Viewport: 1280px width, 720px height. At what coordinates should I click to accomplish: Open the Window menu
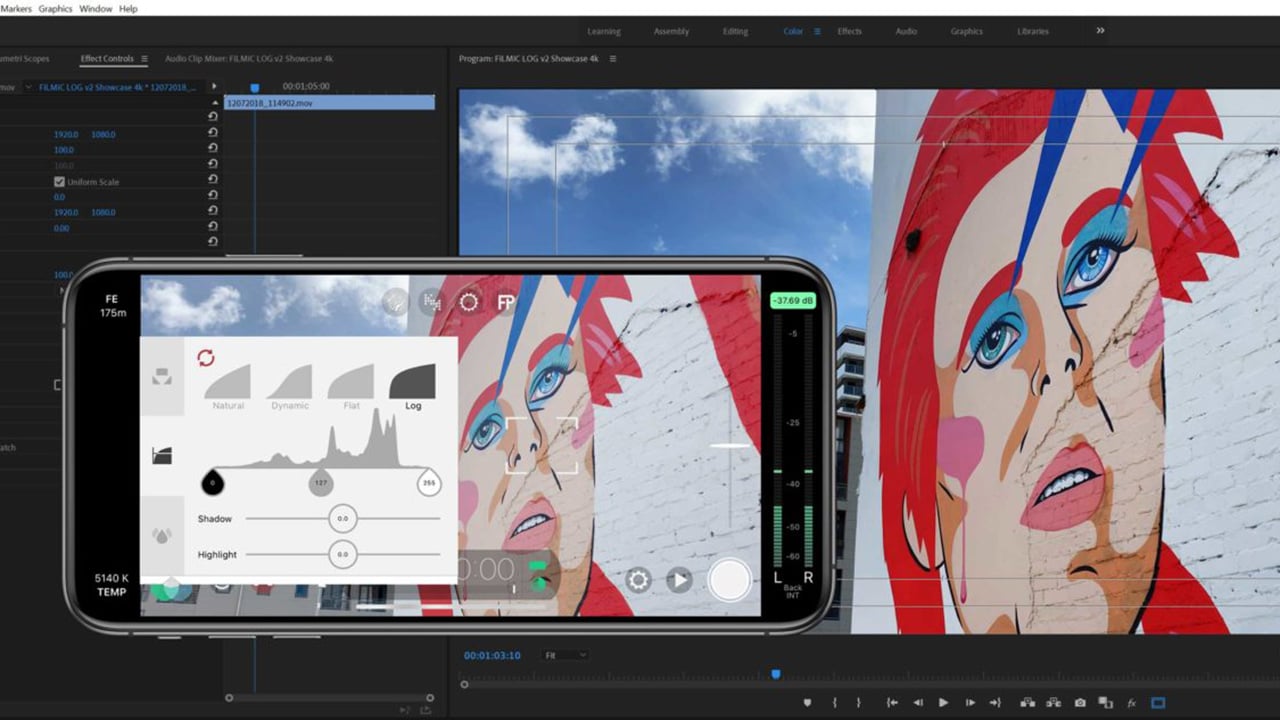95,8
